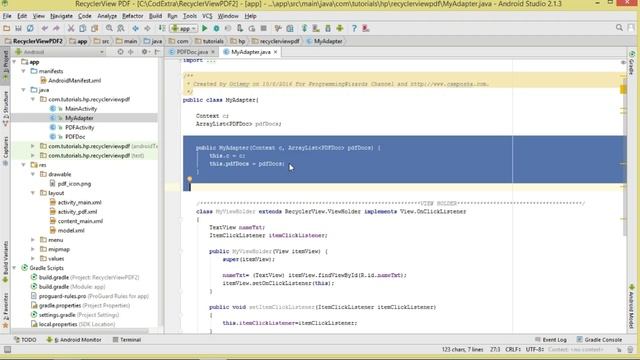This screenshot has width=640, height=360.
Task: Toggle tool window buttons icon in status bar
Action: [7, 350]
